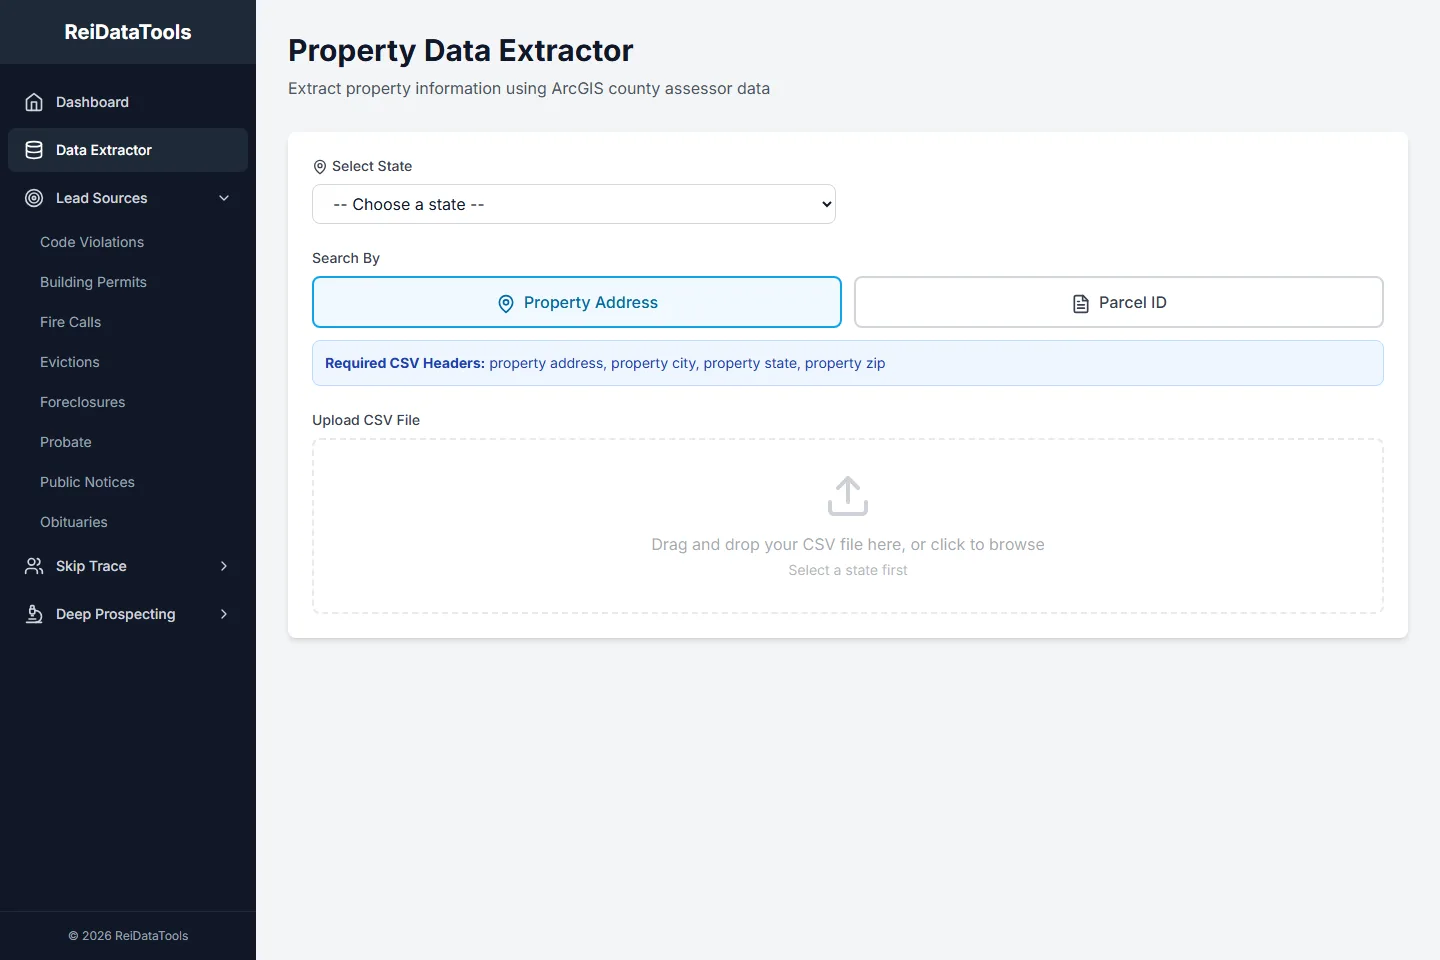Open Fire Calls lead source
1440x960 pixels.
pyautogui.click(x=70, y=322)
